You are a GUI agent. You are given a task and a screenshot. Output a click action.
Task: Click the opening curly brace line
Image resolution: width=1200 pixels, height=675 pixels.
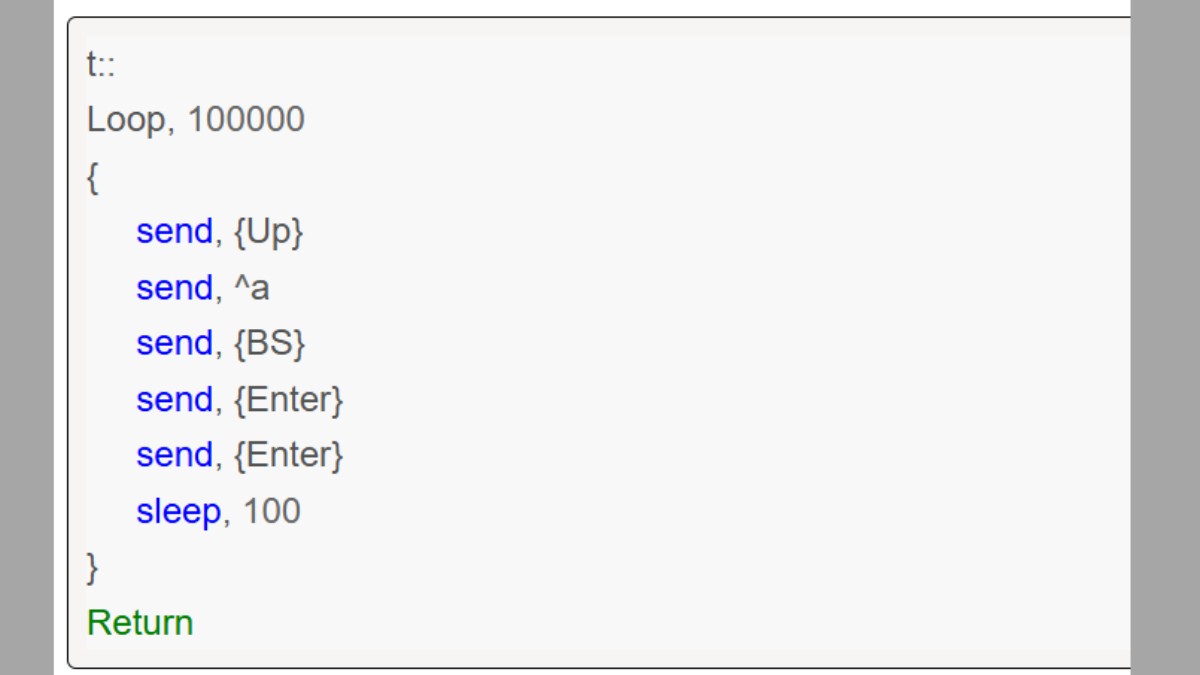pos(93,178)
